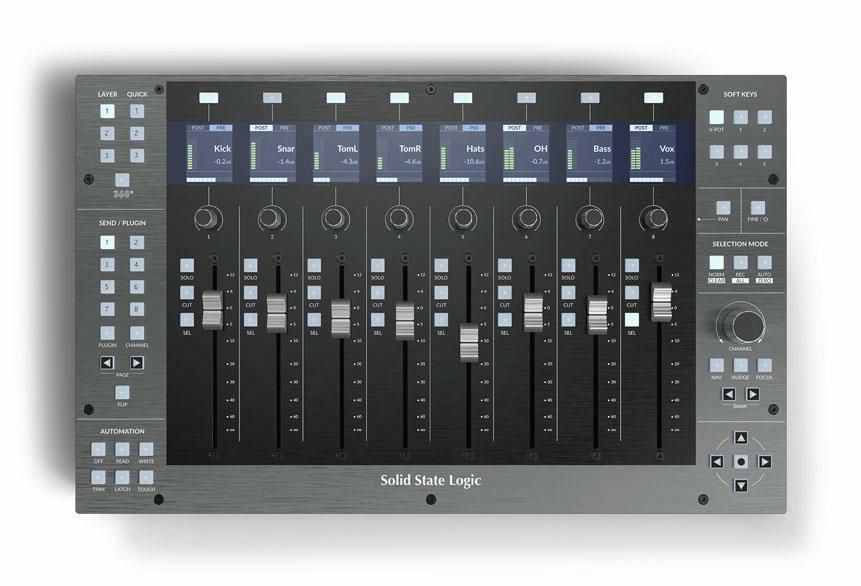Click the V-POT soft key
861x586 pixels.
(717, 117)
